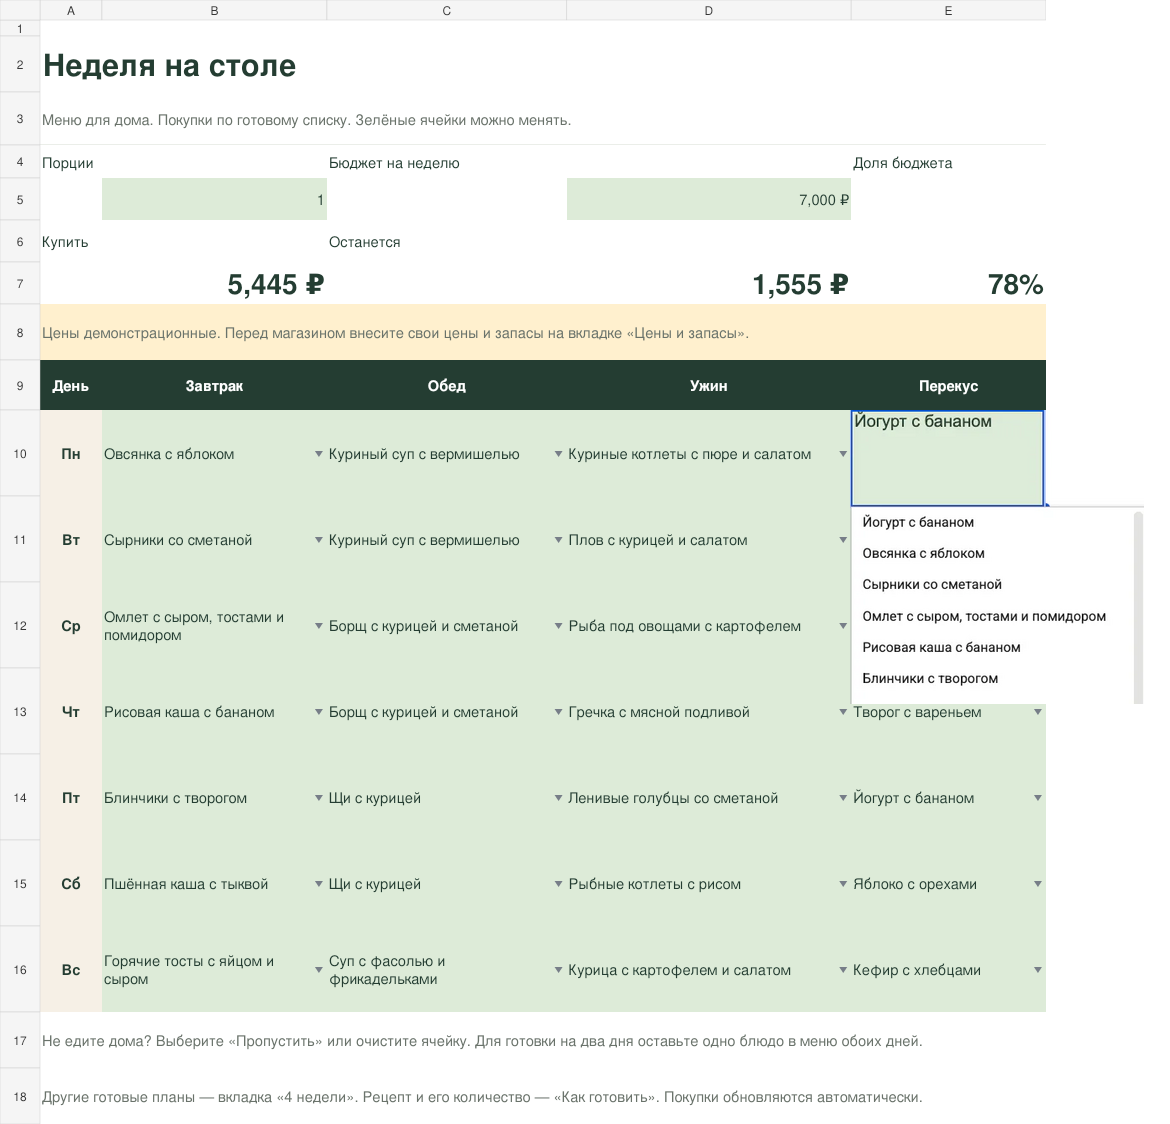The image size is (1170, 1124).
Task: Open dropdown arrow of Friday's Блинчики с творогом cell
Action: [319, 798]
